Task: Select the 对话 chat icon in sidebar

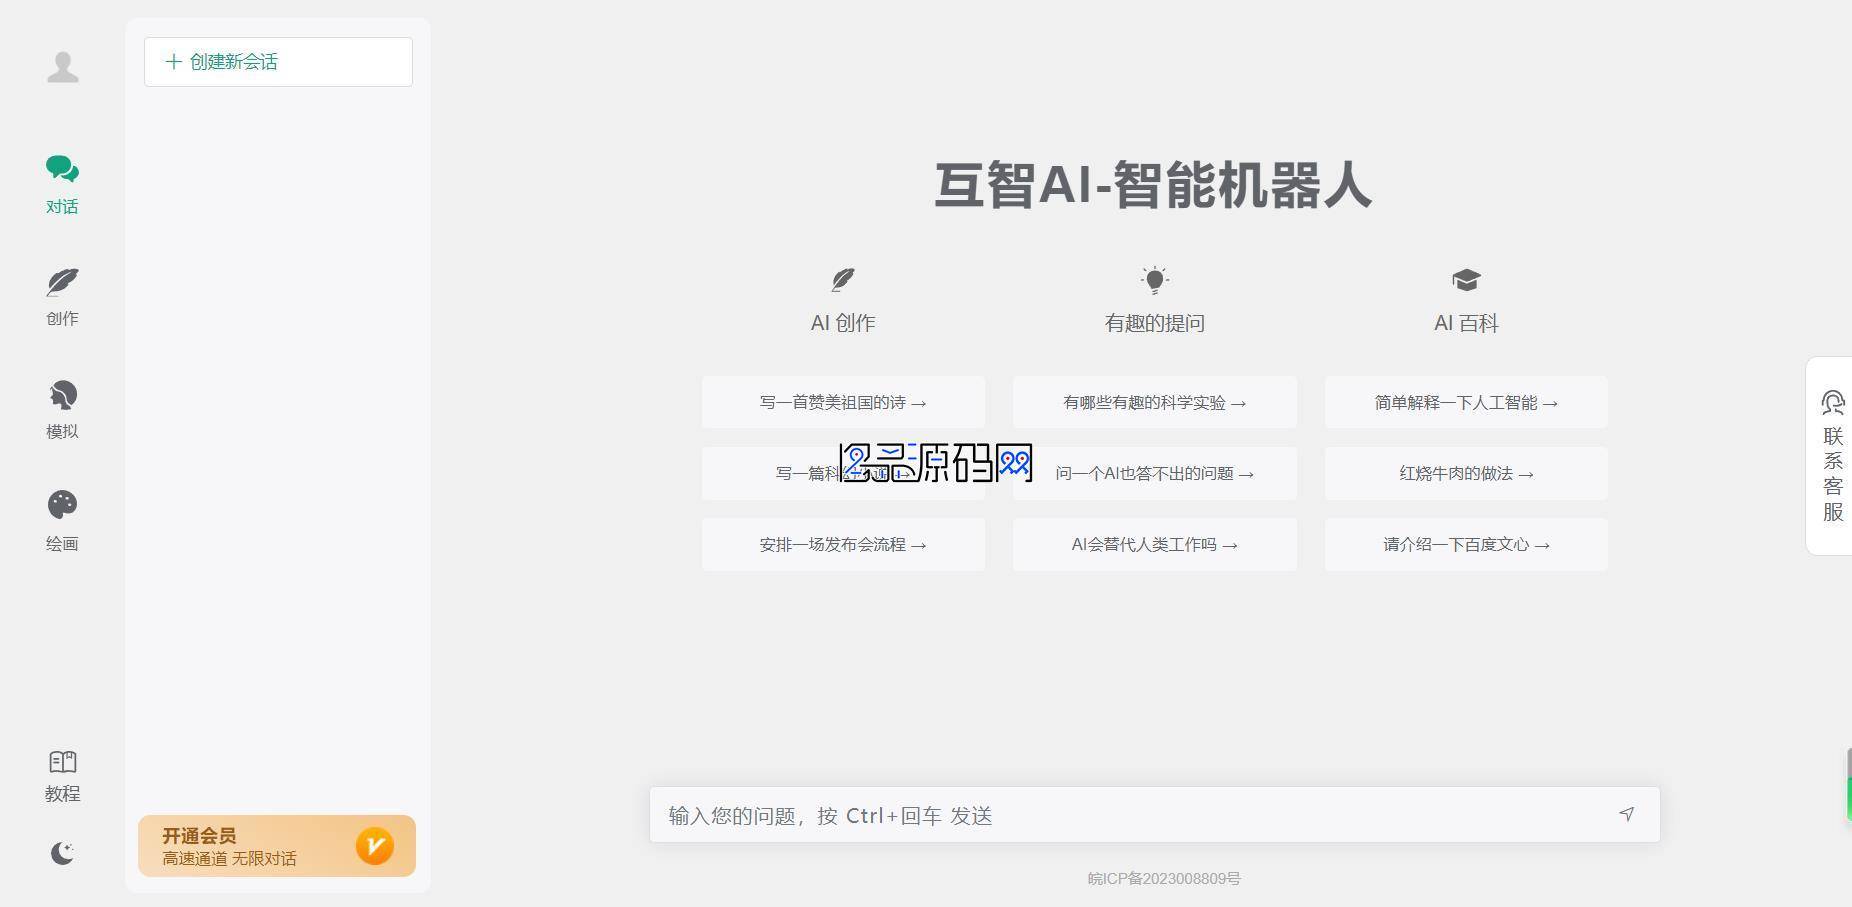Action: click(62, 169)
